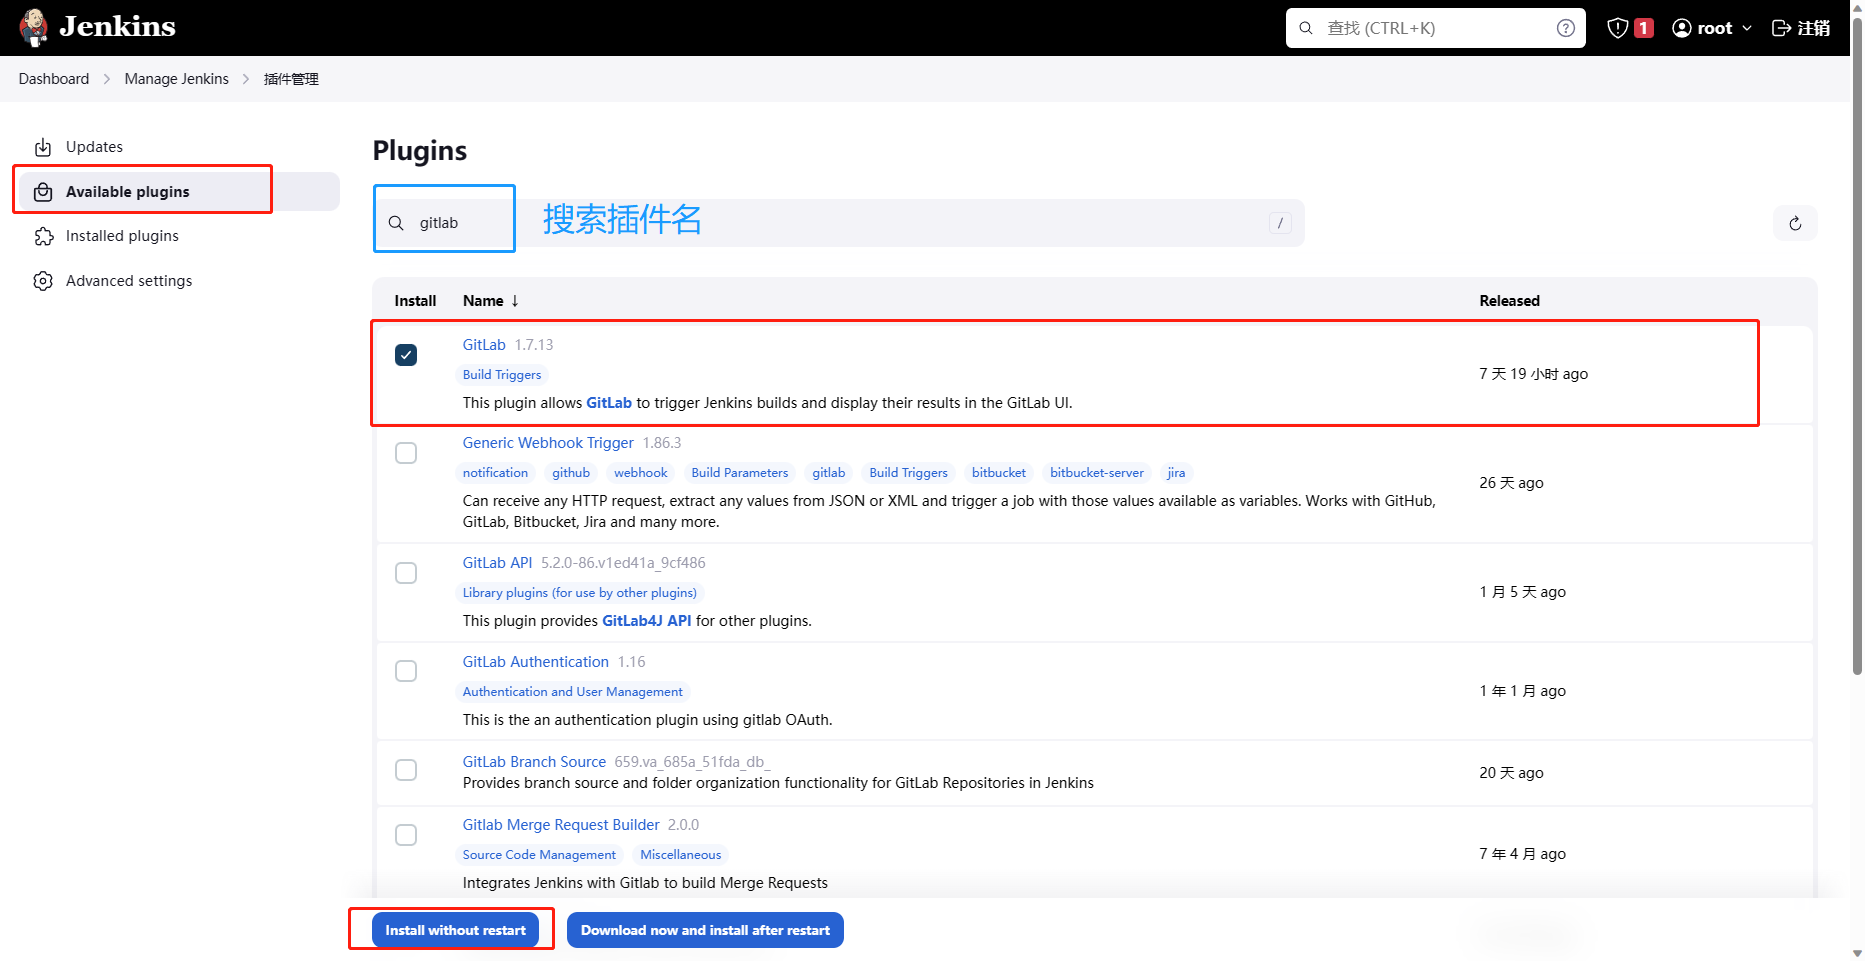Open the GitLab4J API link
The height and width of the screenshot is (961, 1865).
647,621
